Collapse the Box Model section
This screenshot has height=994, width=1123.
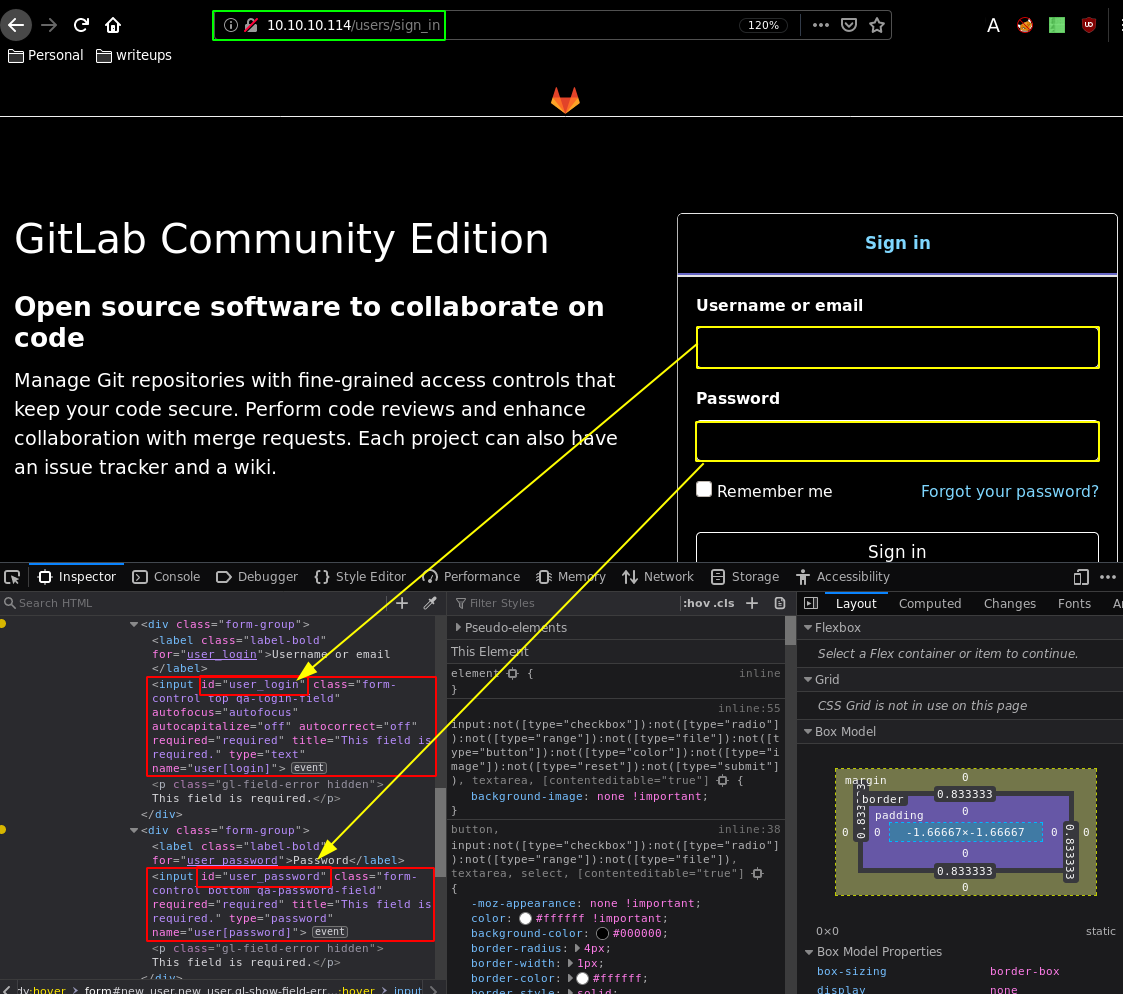click(x=808, y=731)
